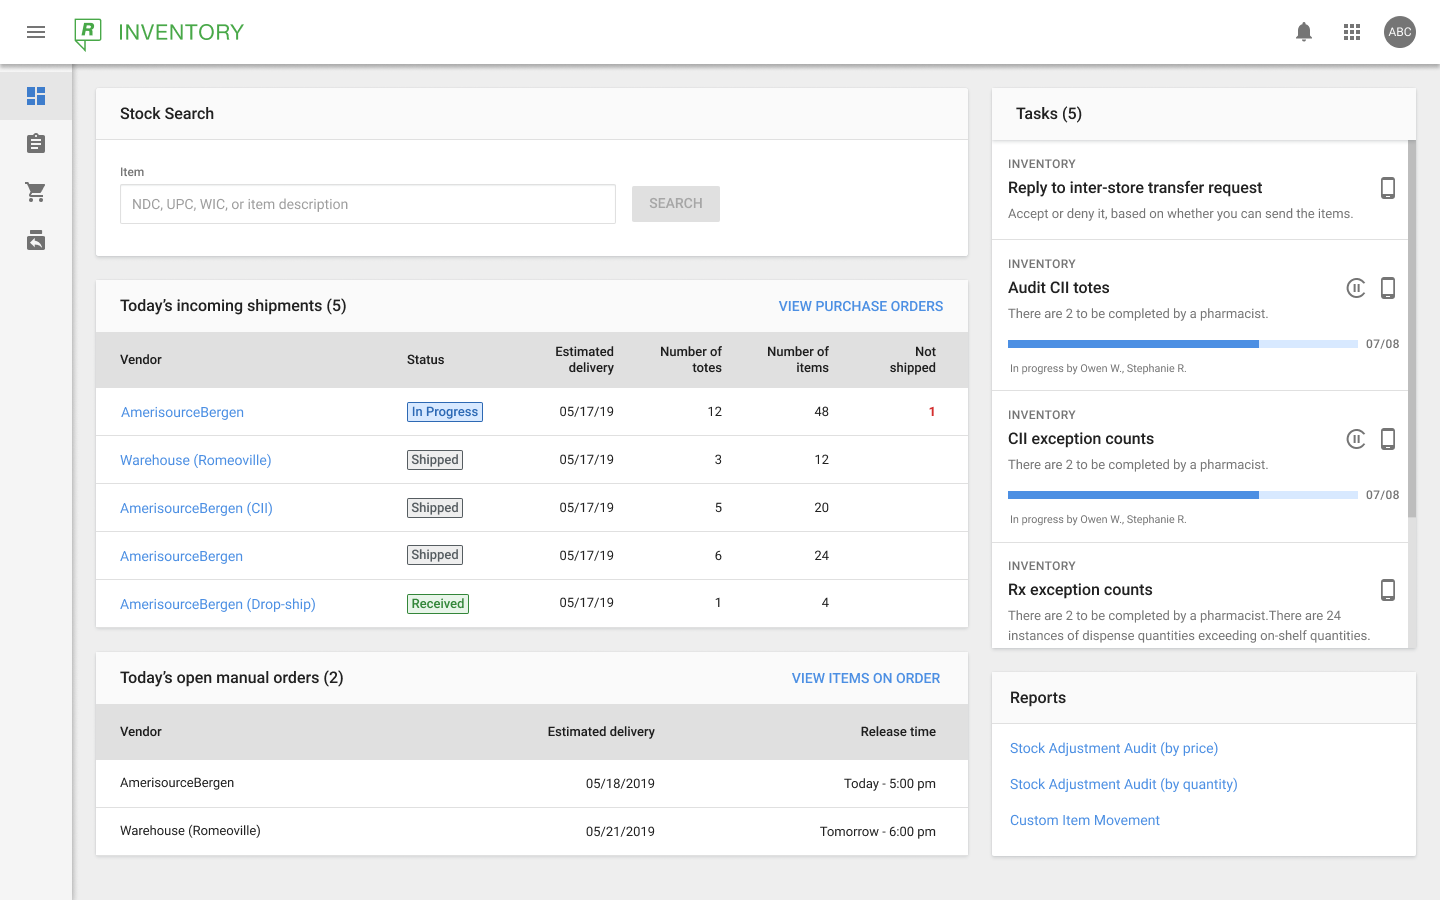This screenshot has width=1440, height=900.
Task: Open the ABC user profile avatar
Action: pos(1400,32)
